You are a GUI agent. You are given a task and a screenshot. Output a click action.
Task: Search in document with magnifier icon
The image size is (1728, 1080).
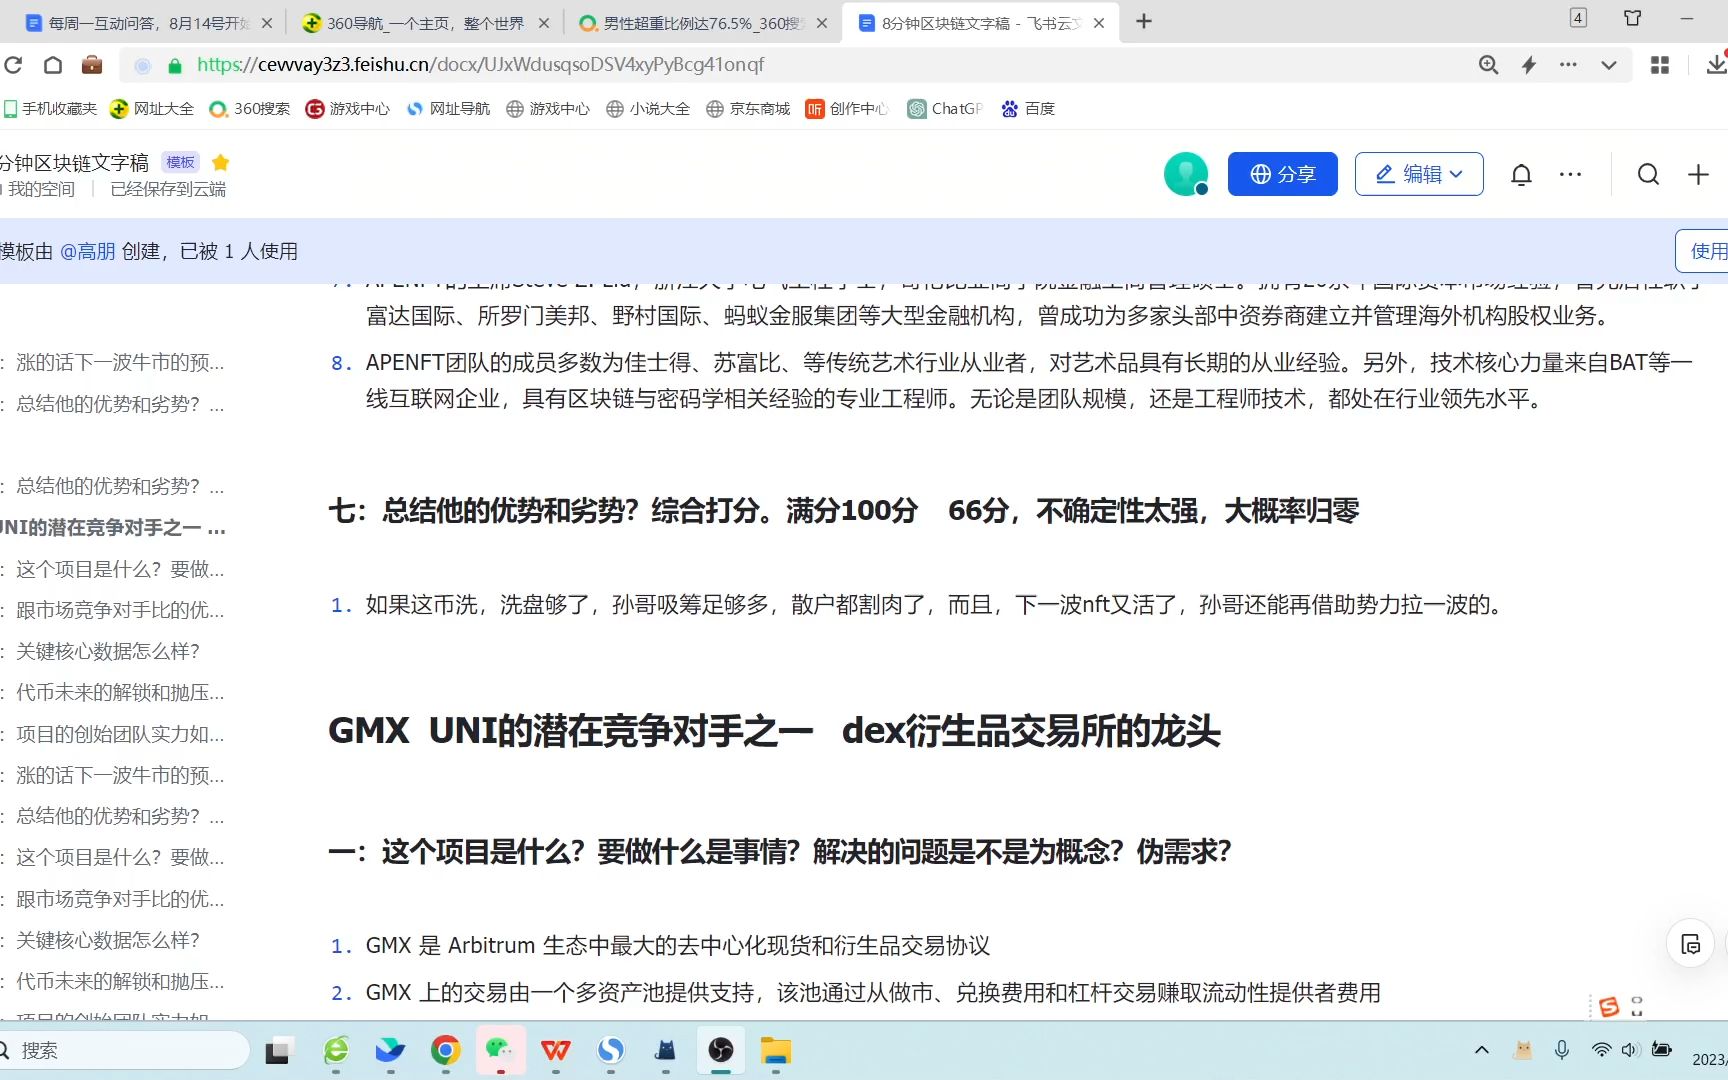pos(1648,175)
